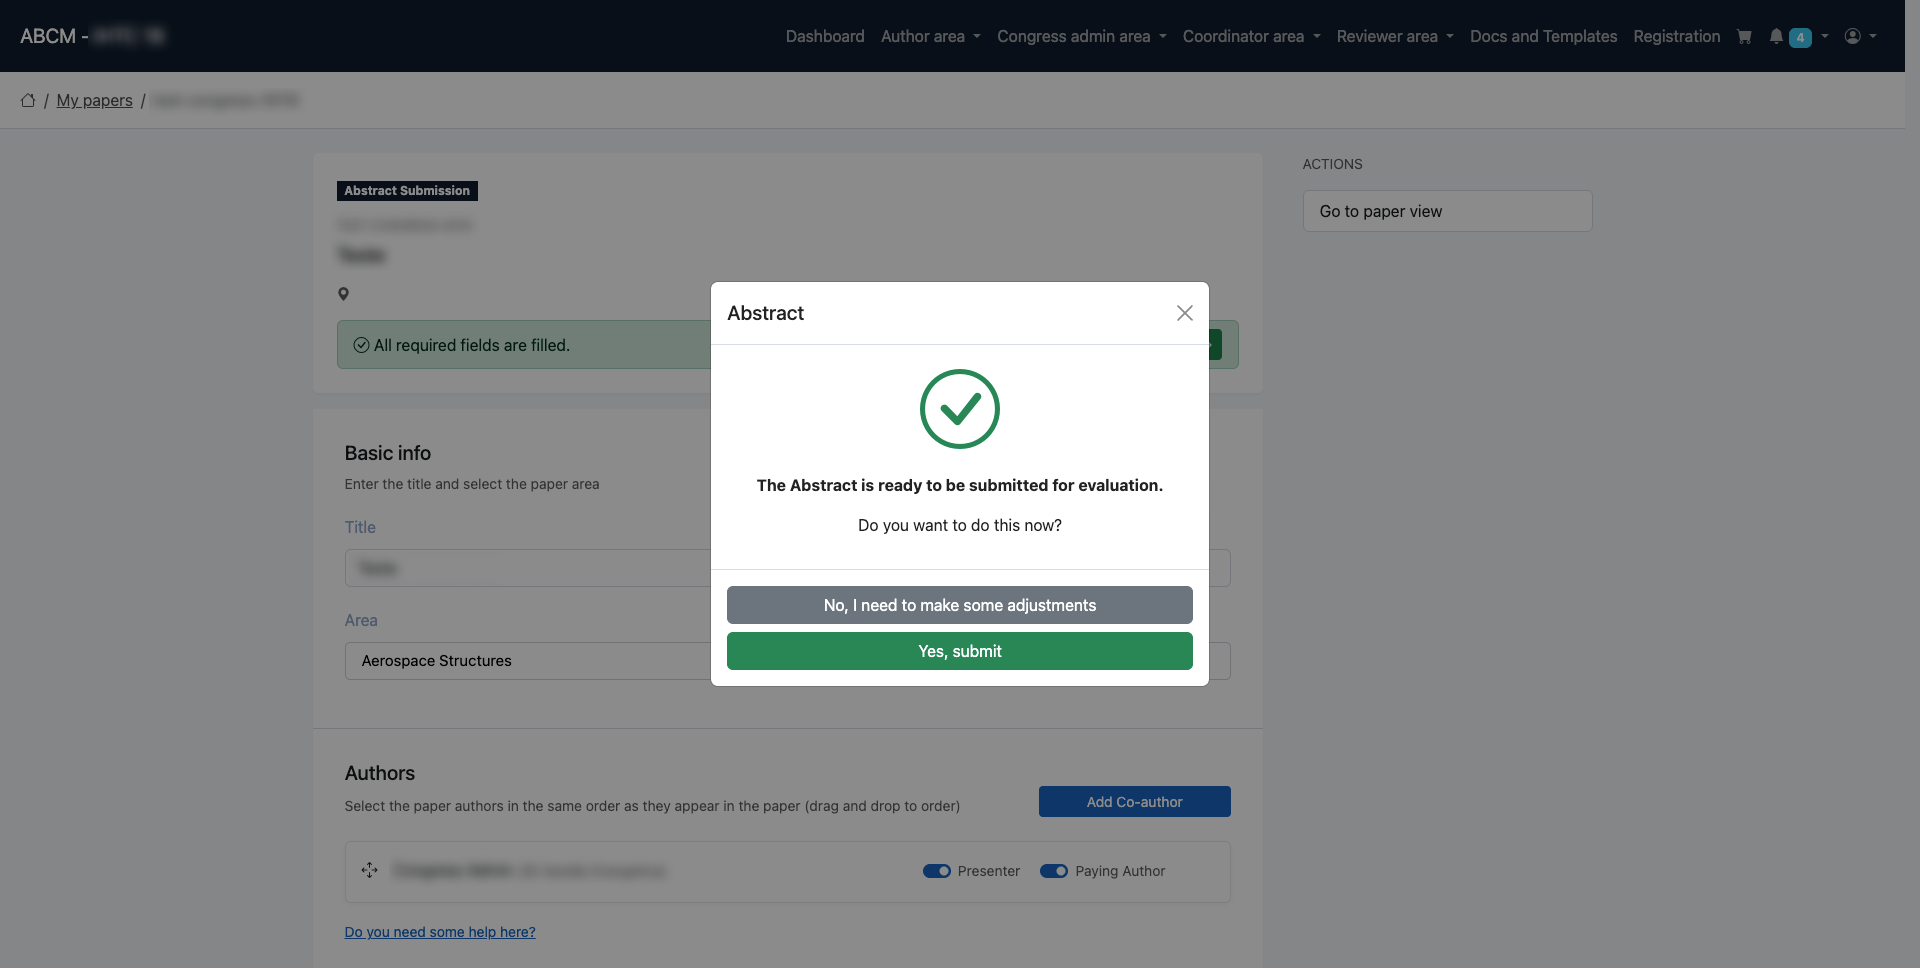Open Docs and Templates menu item

1543,36
